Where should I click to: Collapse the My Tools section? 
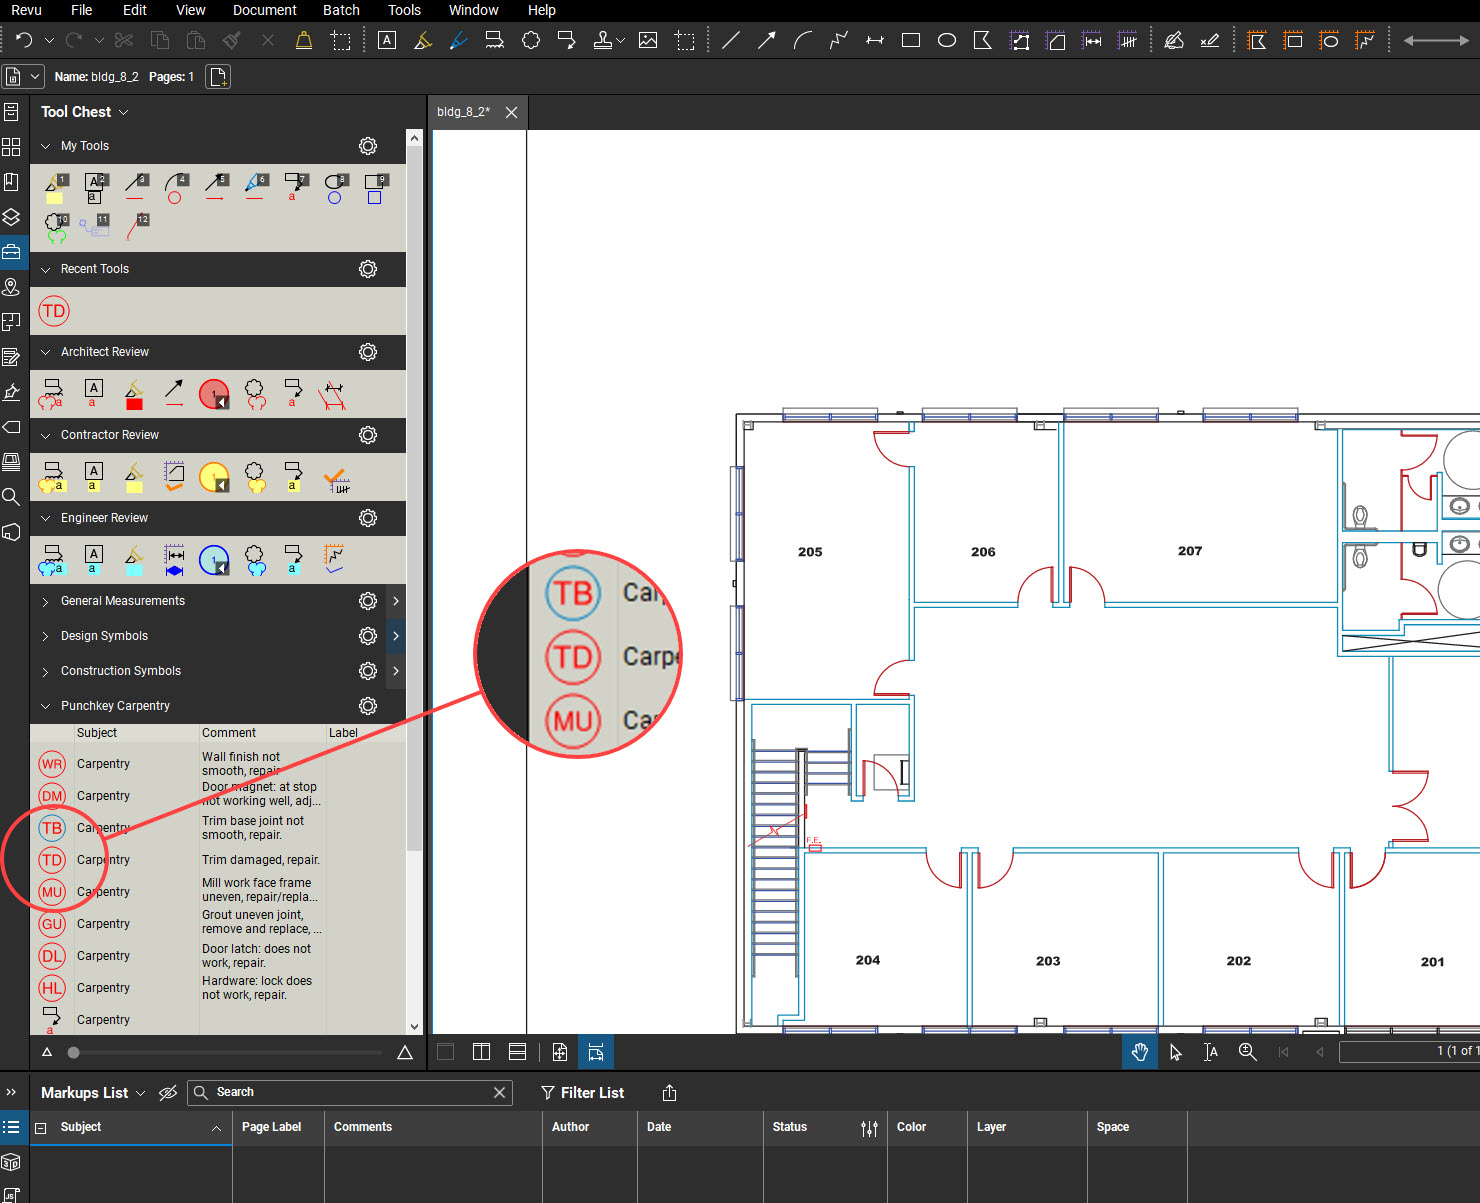pos(45,146)
